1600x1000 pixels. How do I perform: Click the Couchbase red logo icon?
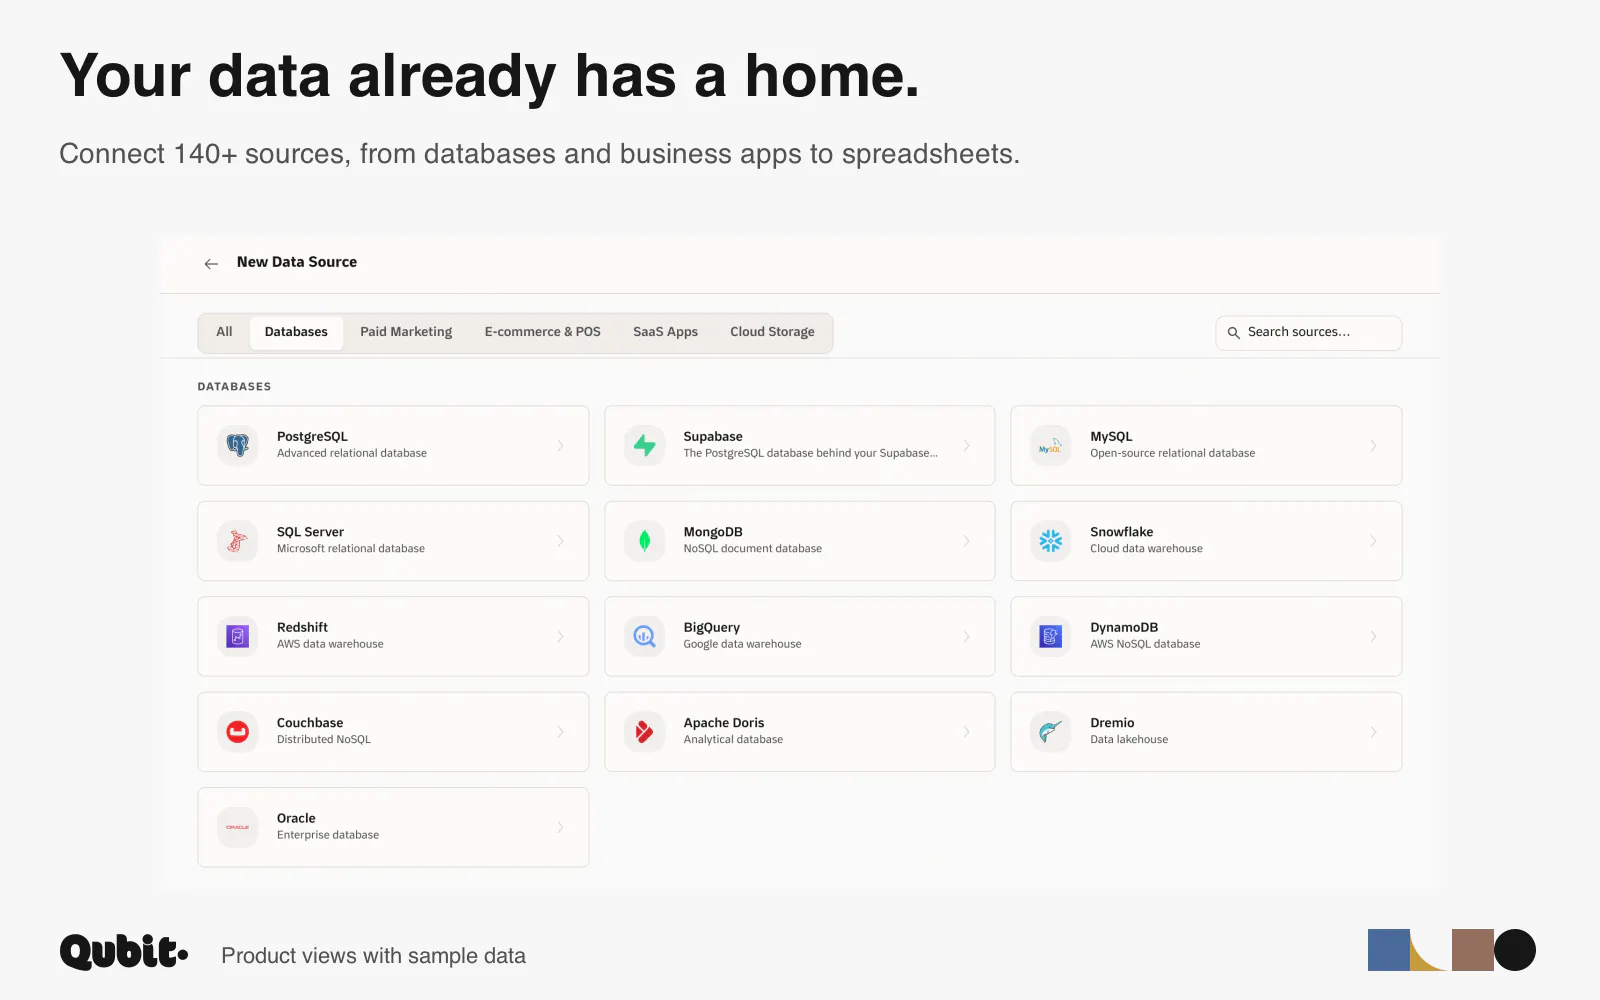[x=238, y=732]
